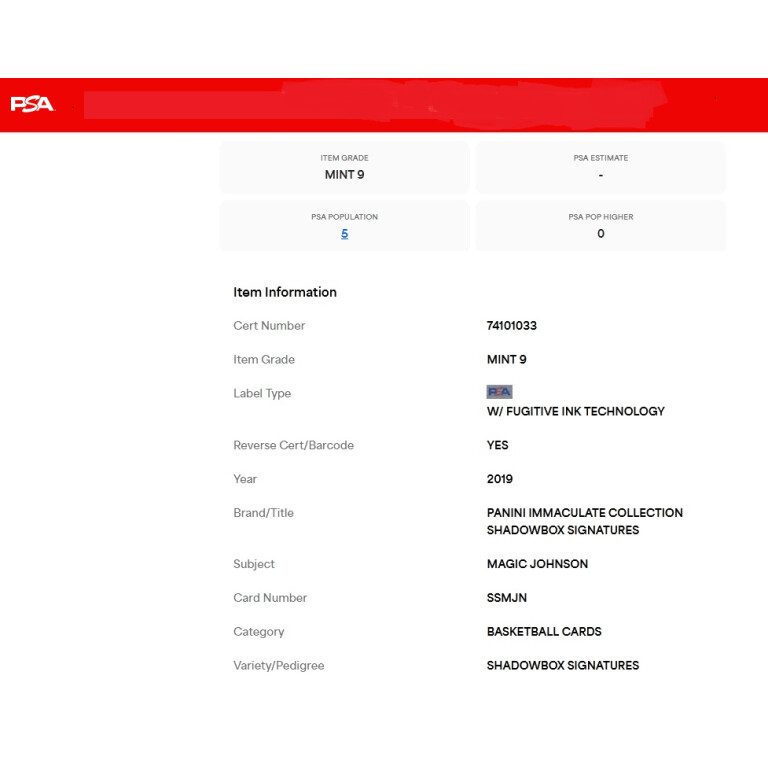Click the W/ Fugitive Ink Technology text

click(575, 411)
